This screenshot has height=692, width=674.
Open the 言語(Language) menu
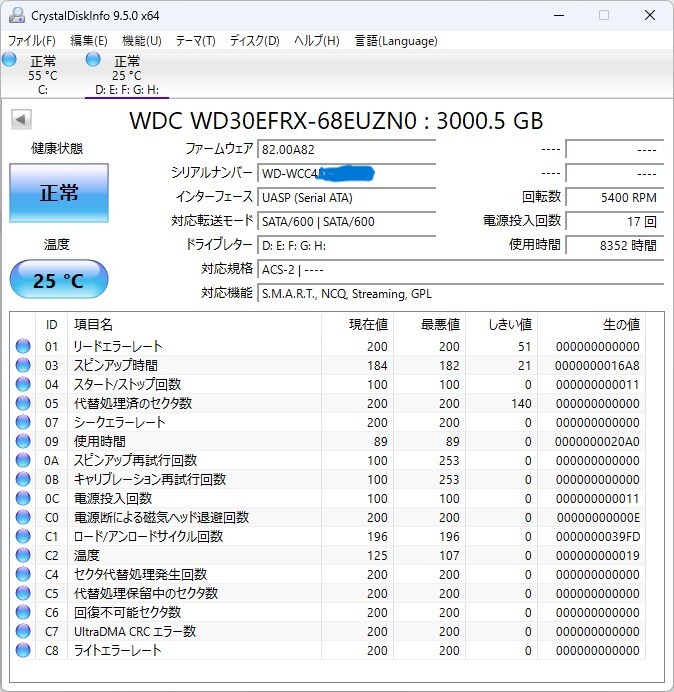click(x=396, y=41)
